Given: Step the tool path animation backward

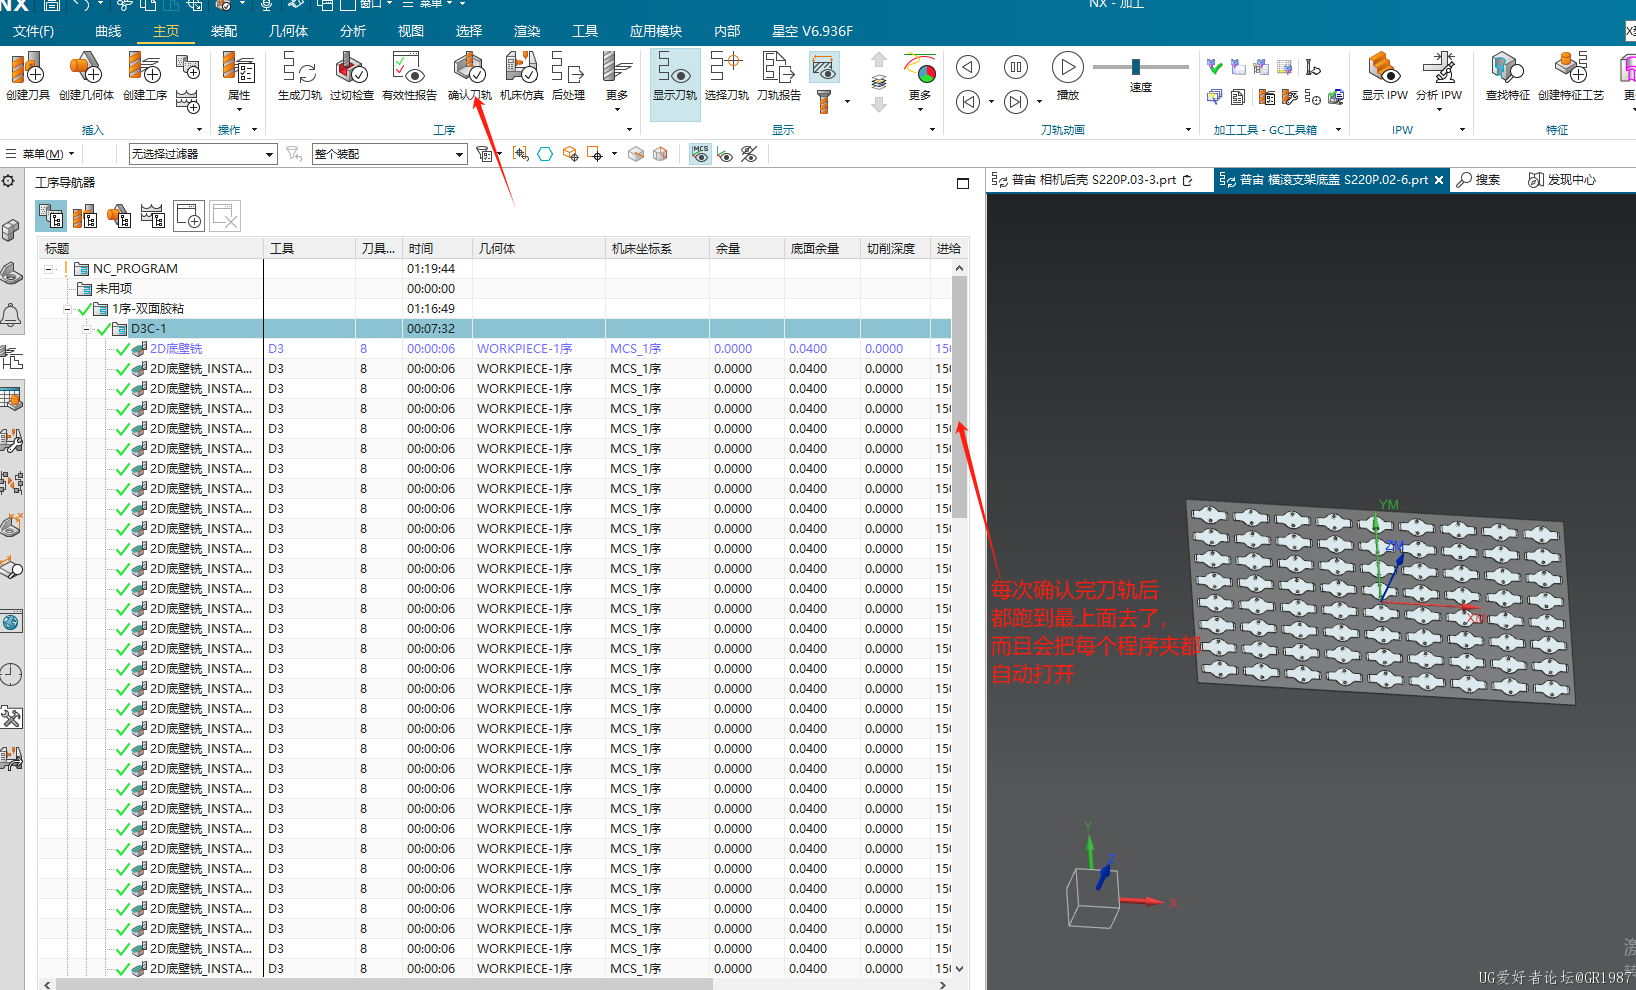Looking at the screenshot, I should [x=967, y=67].
